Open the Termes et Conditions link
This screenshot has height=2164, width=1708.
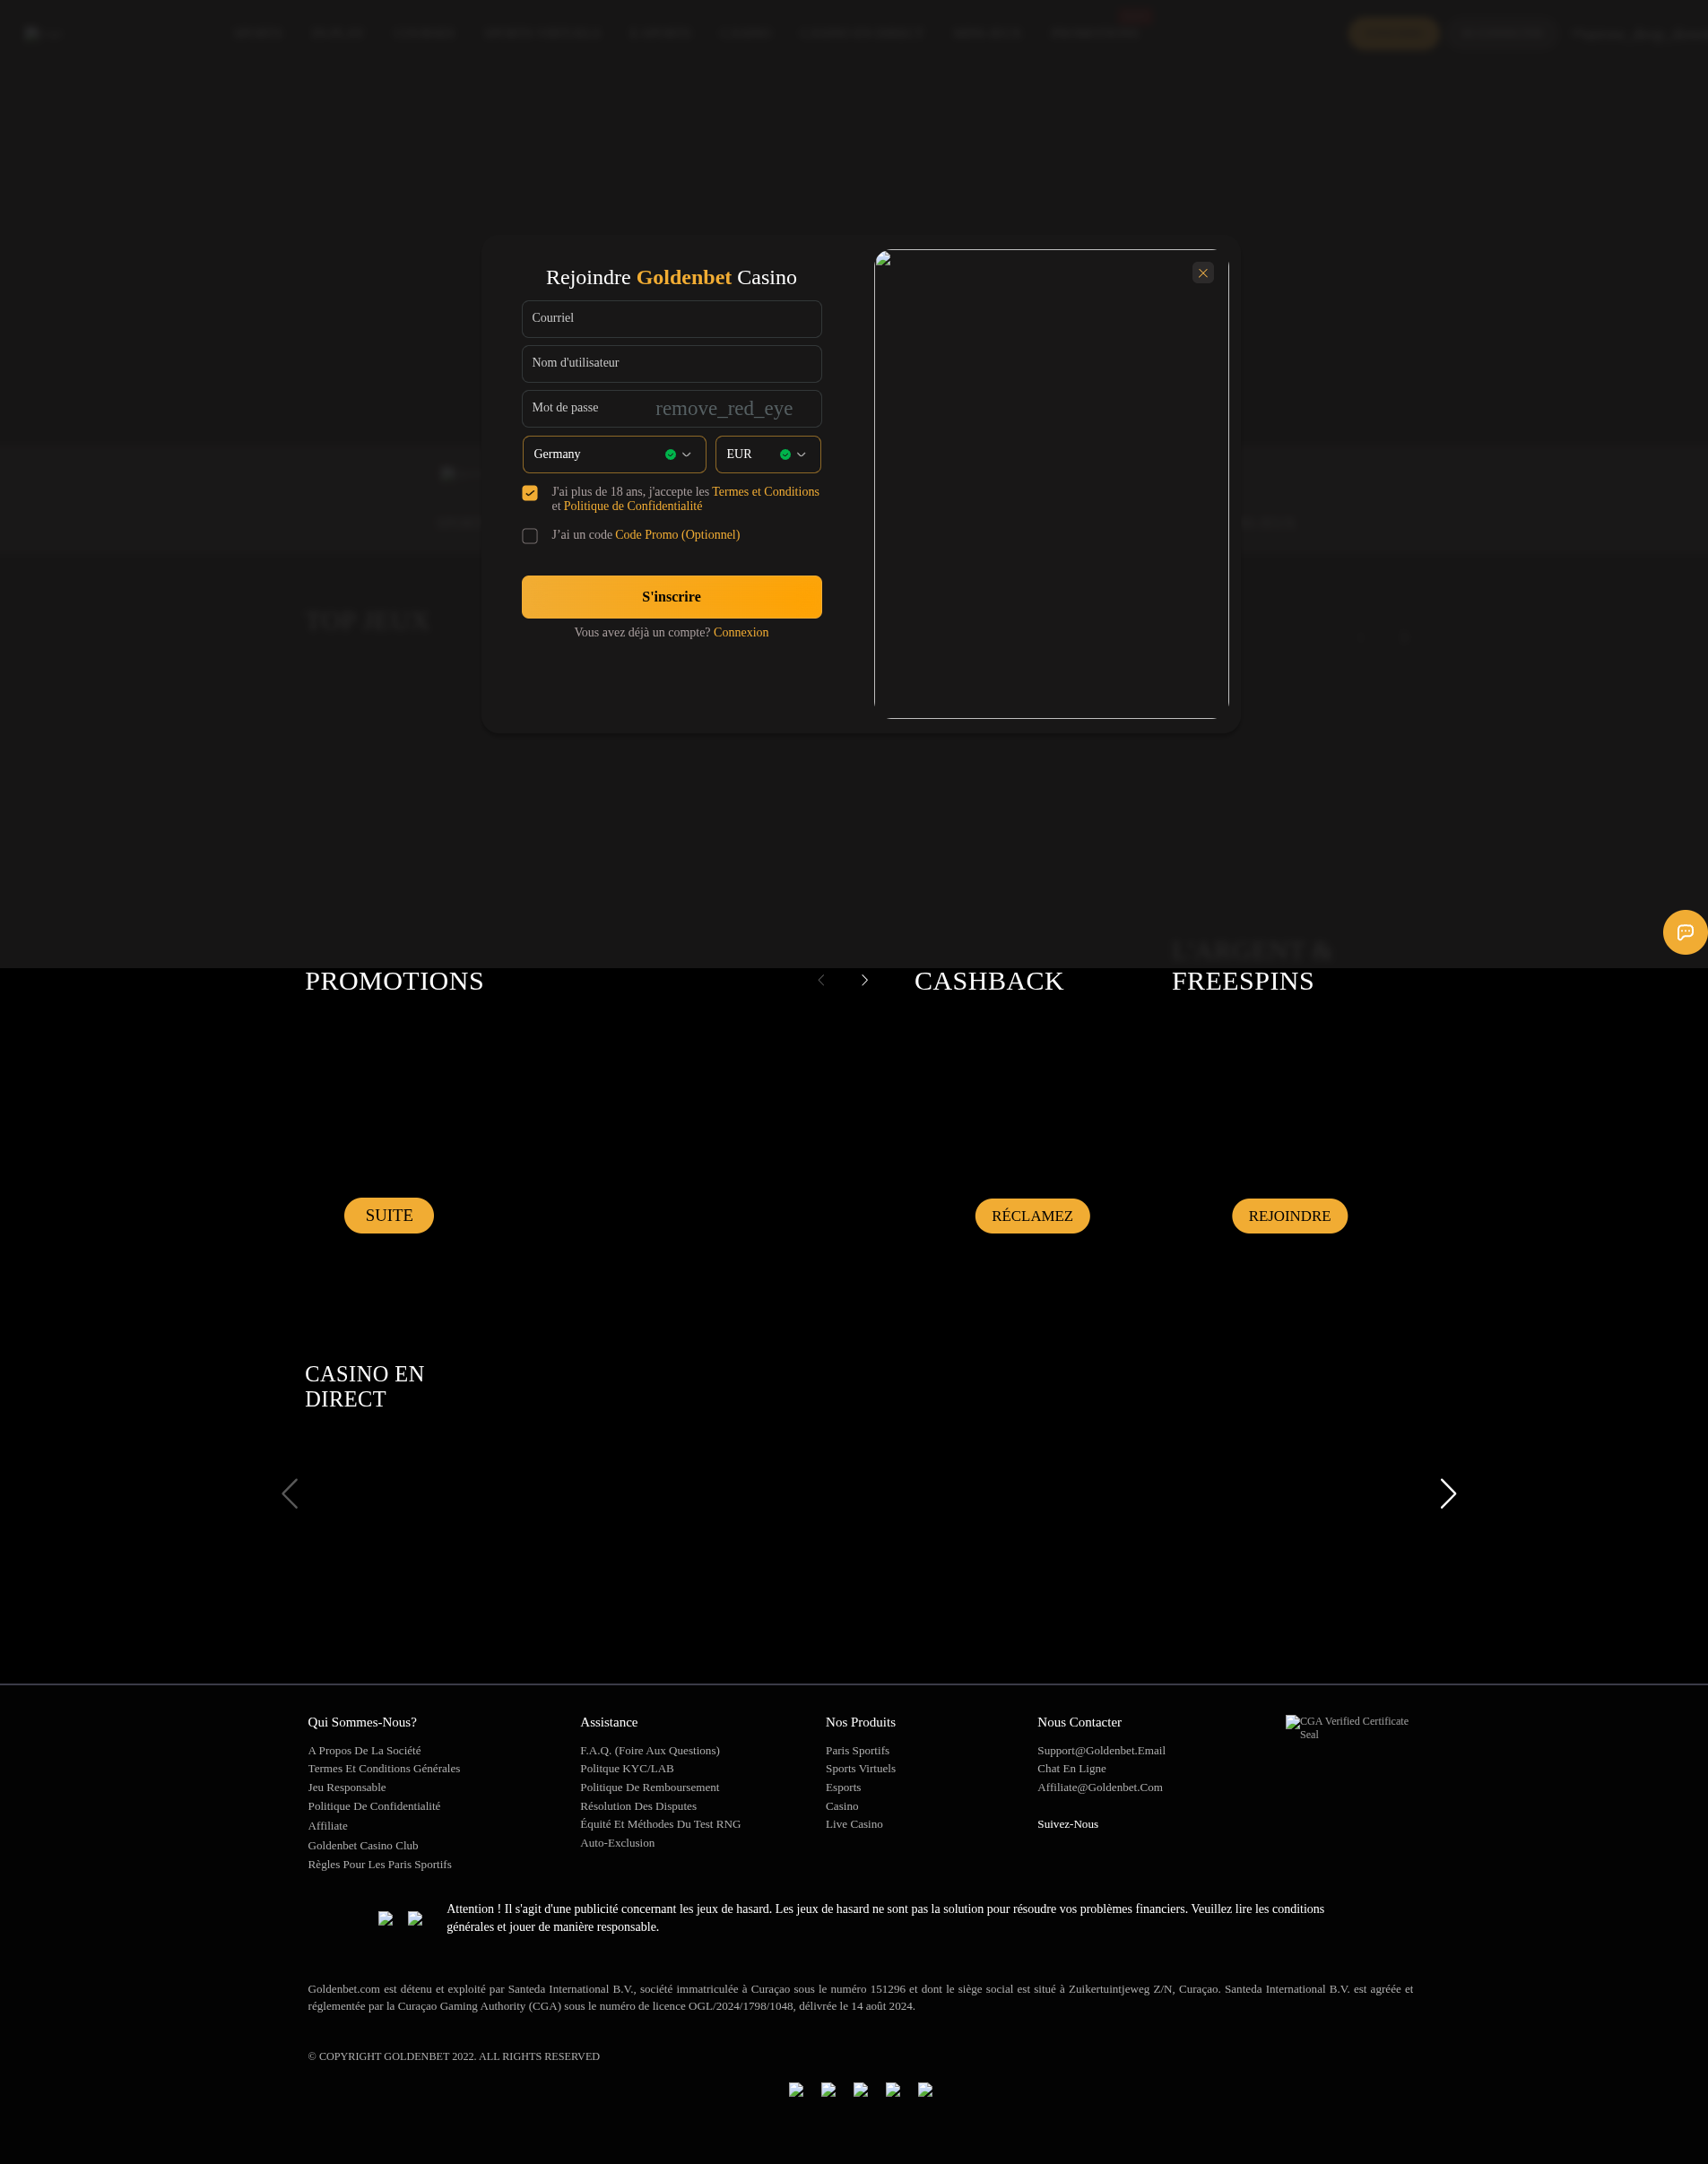pos(765,492)
